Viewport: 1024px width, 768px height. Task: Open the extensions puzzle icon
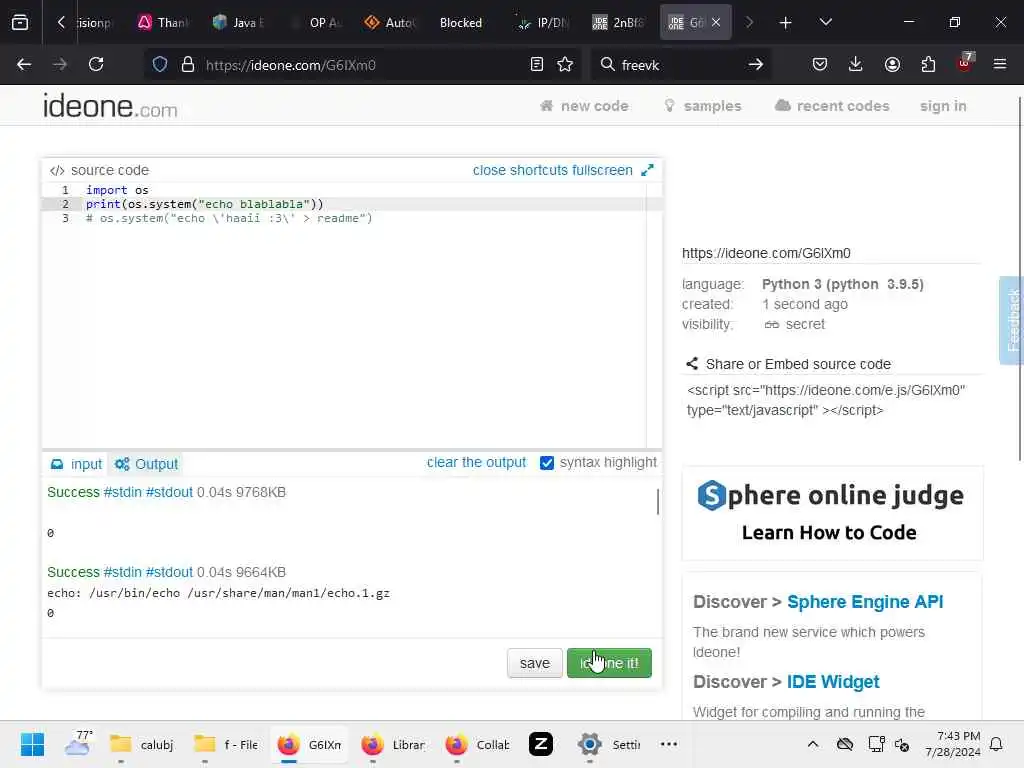tap(928, 64)
